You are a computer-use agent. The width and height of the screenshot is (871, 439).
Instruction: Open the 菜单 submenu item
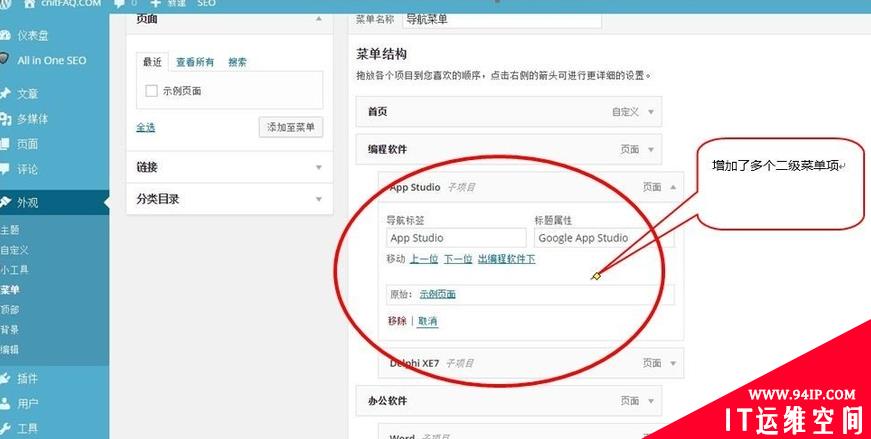tap(10, 290)
